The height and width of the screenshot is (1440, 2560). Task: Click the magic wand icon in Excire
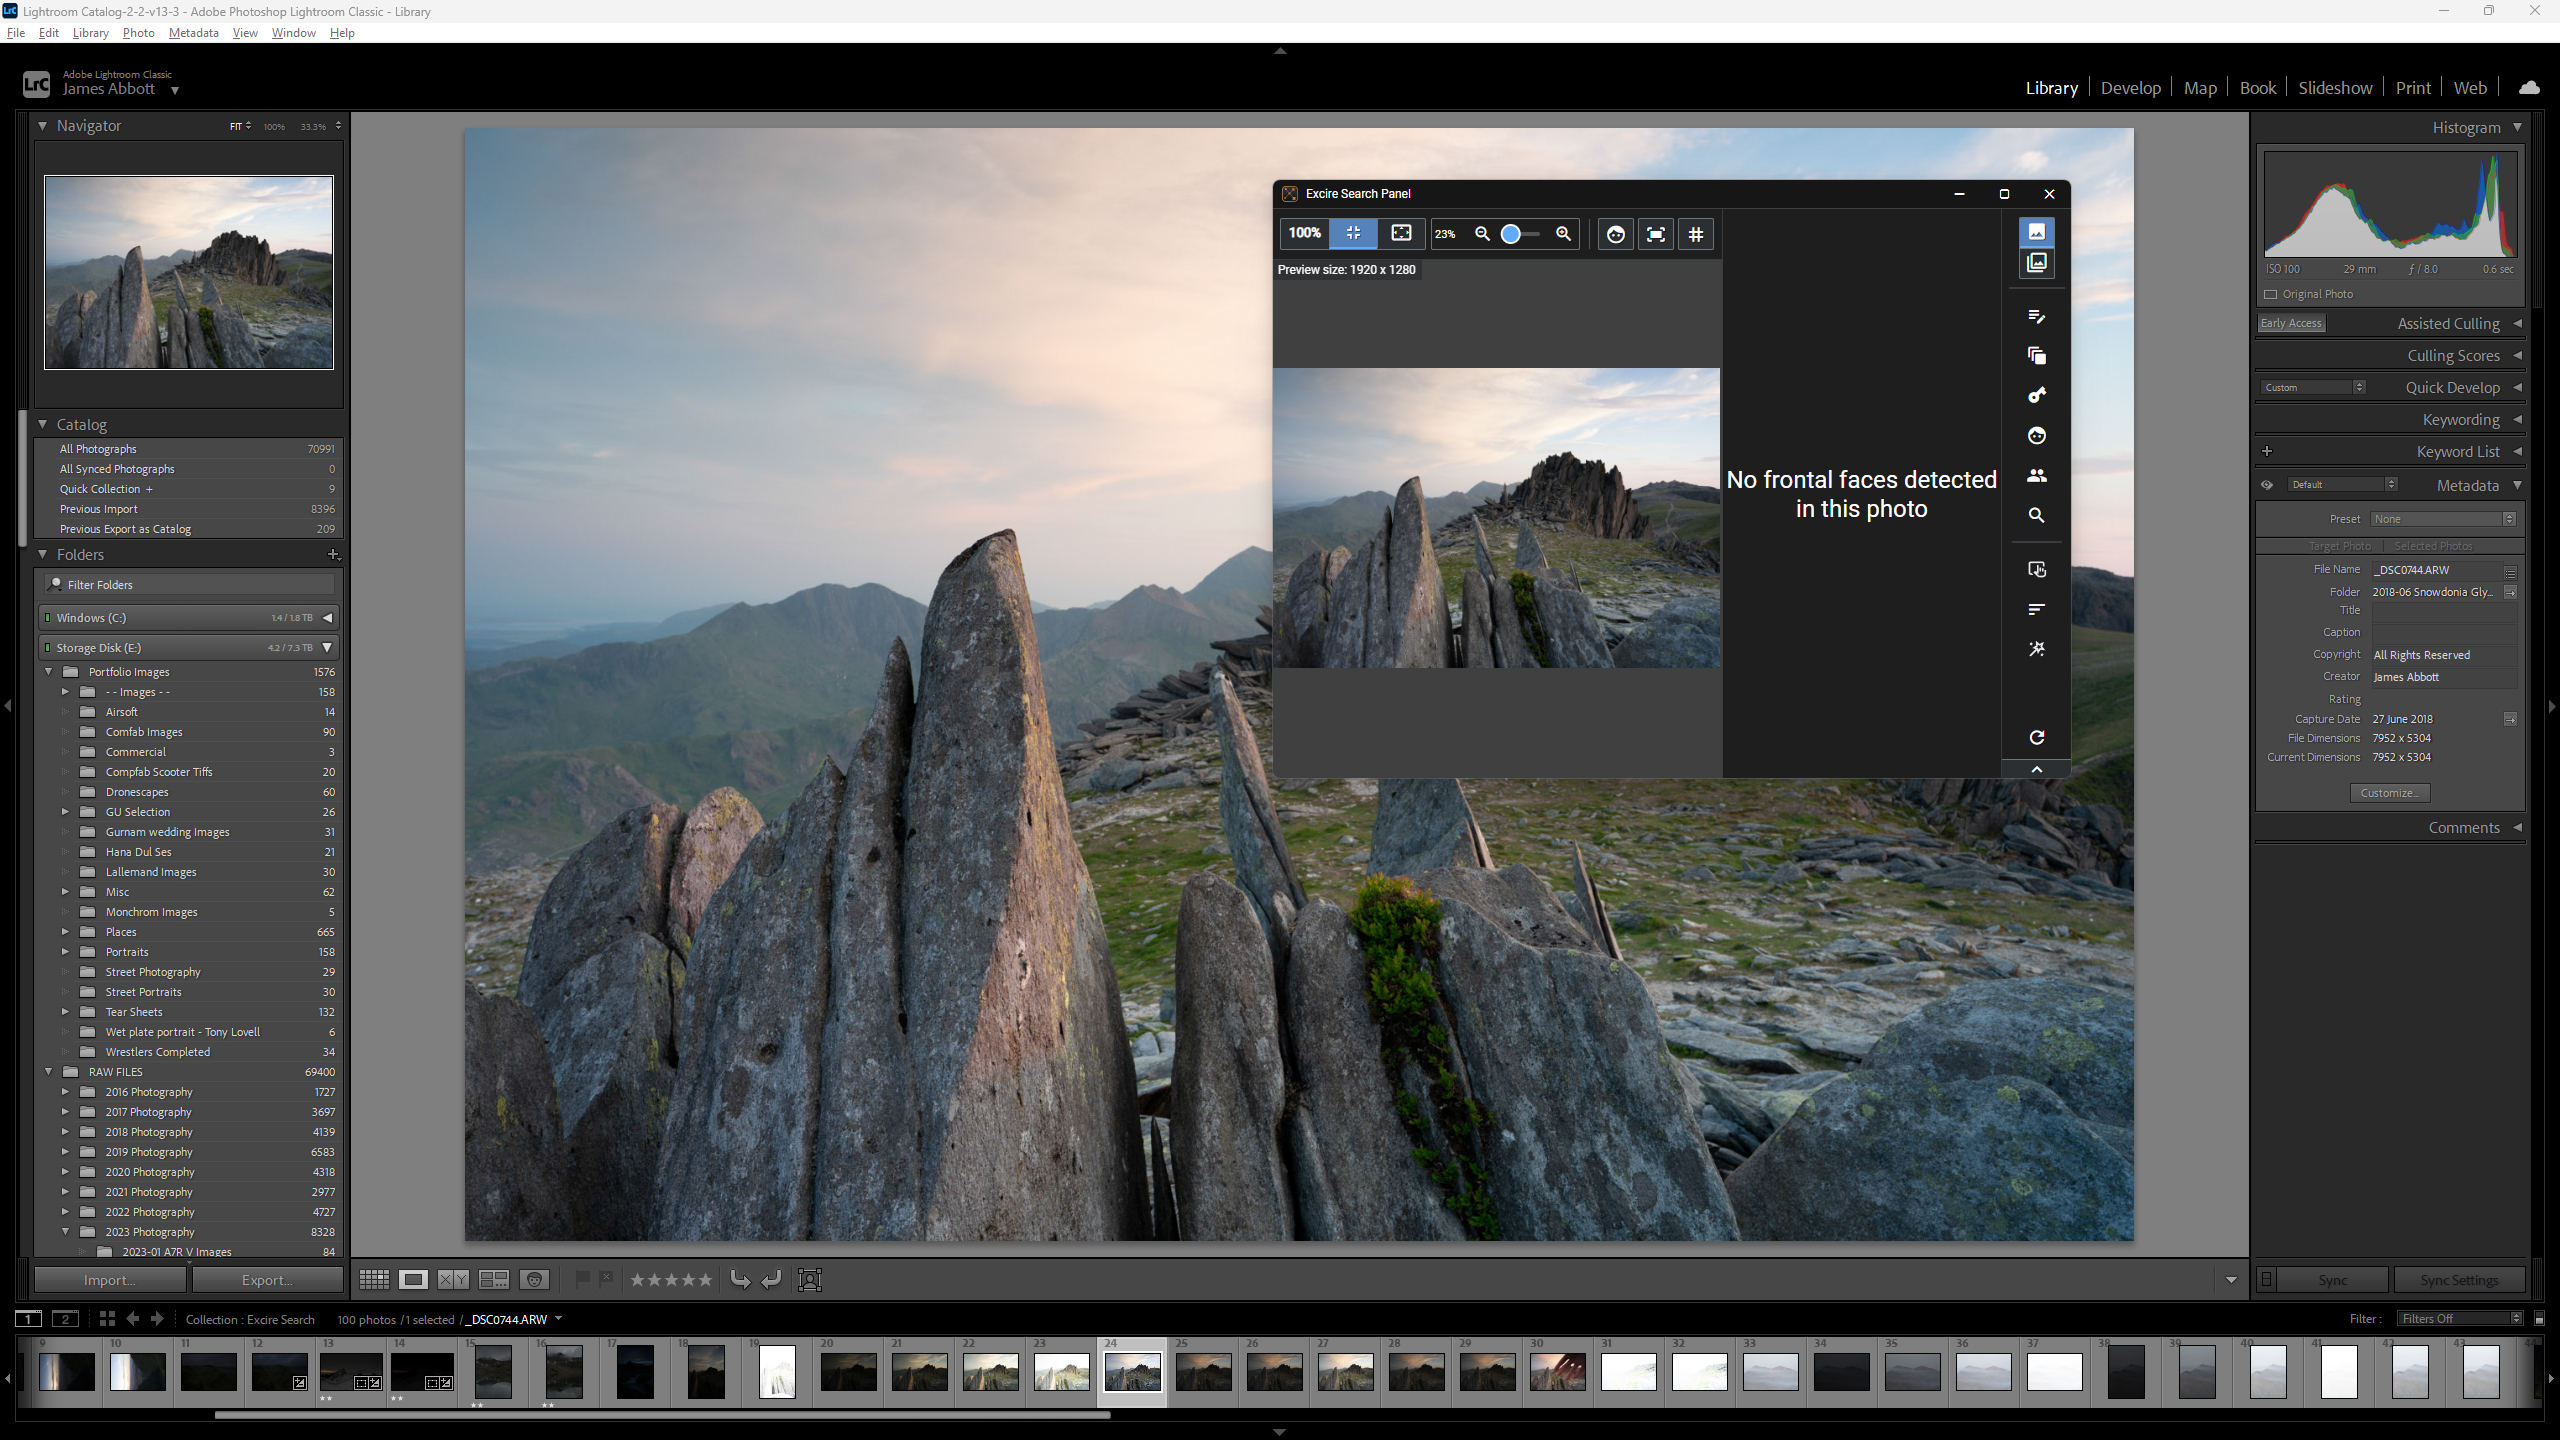point(2036,650)
